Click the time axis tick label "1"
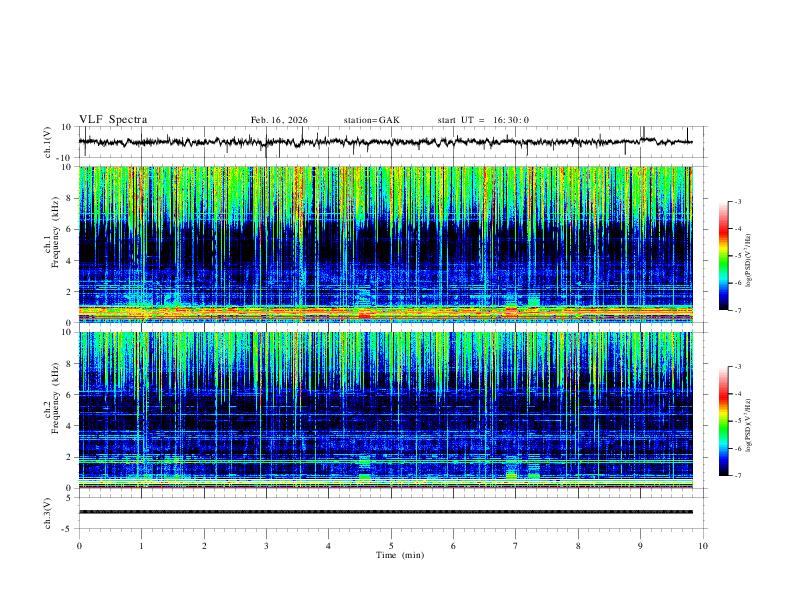The image size is (792, 612). (x=141, y=546)
